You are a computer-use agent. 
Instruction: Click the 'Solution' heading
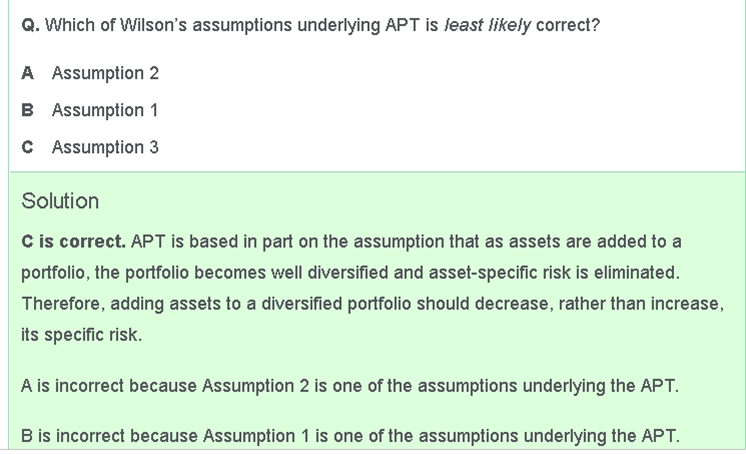pos(60,201)
